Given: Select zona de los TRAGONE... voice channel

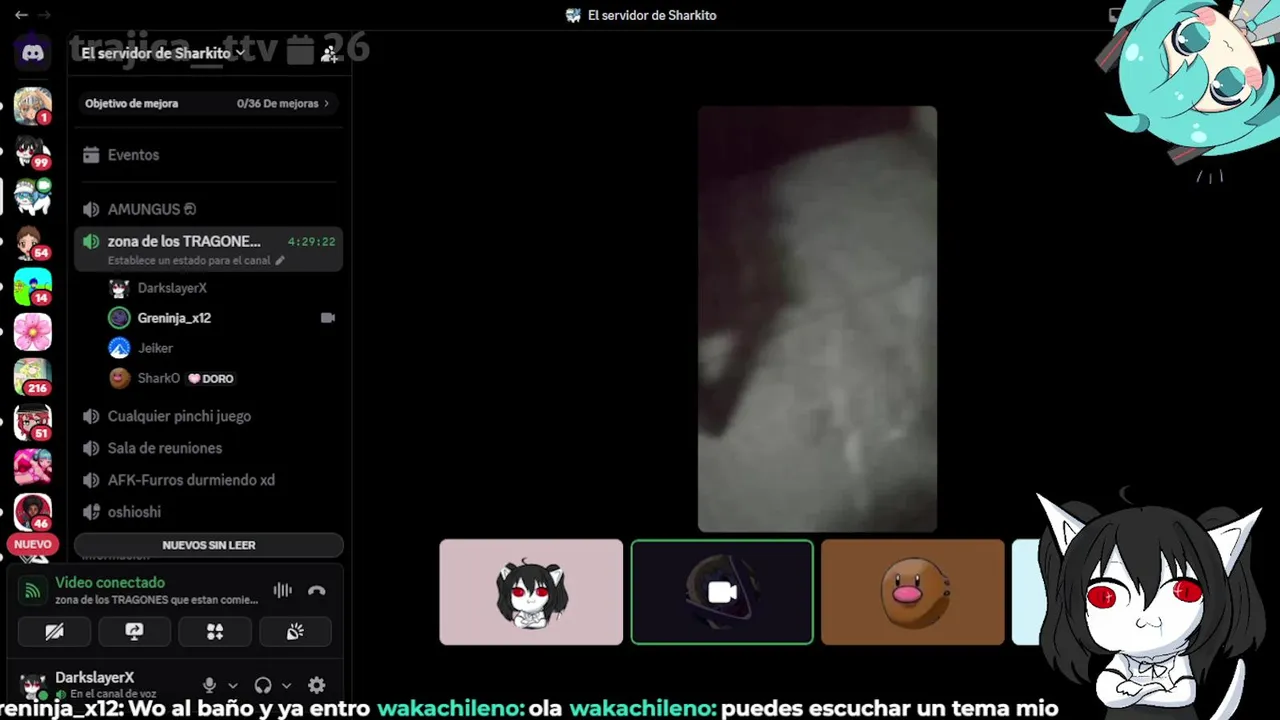Looking at the screenshot, I should point(208,248).
